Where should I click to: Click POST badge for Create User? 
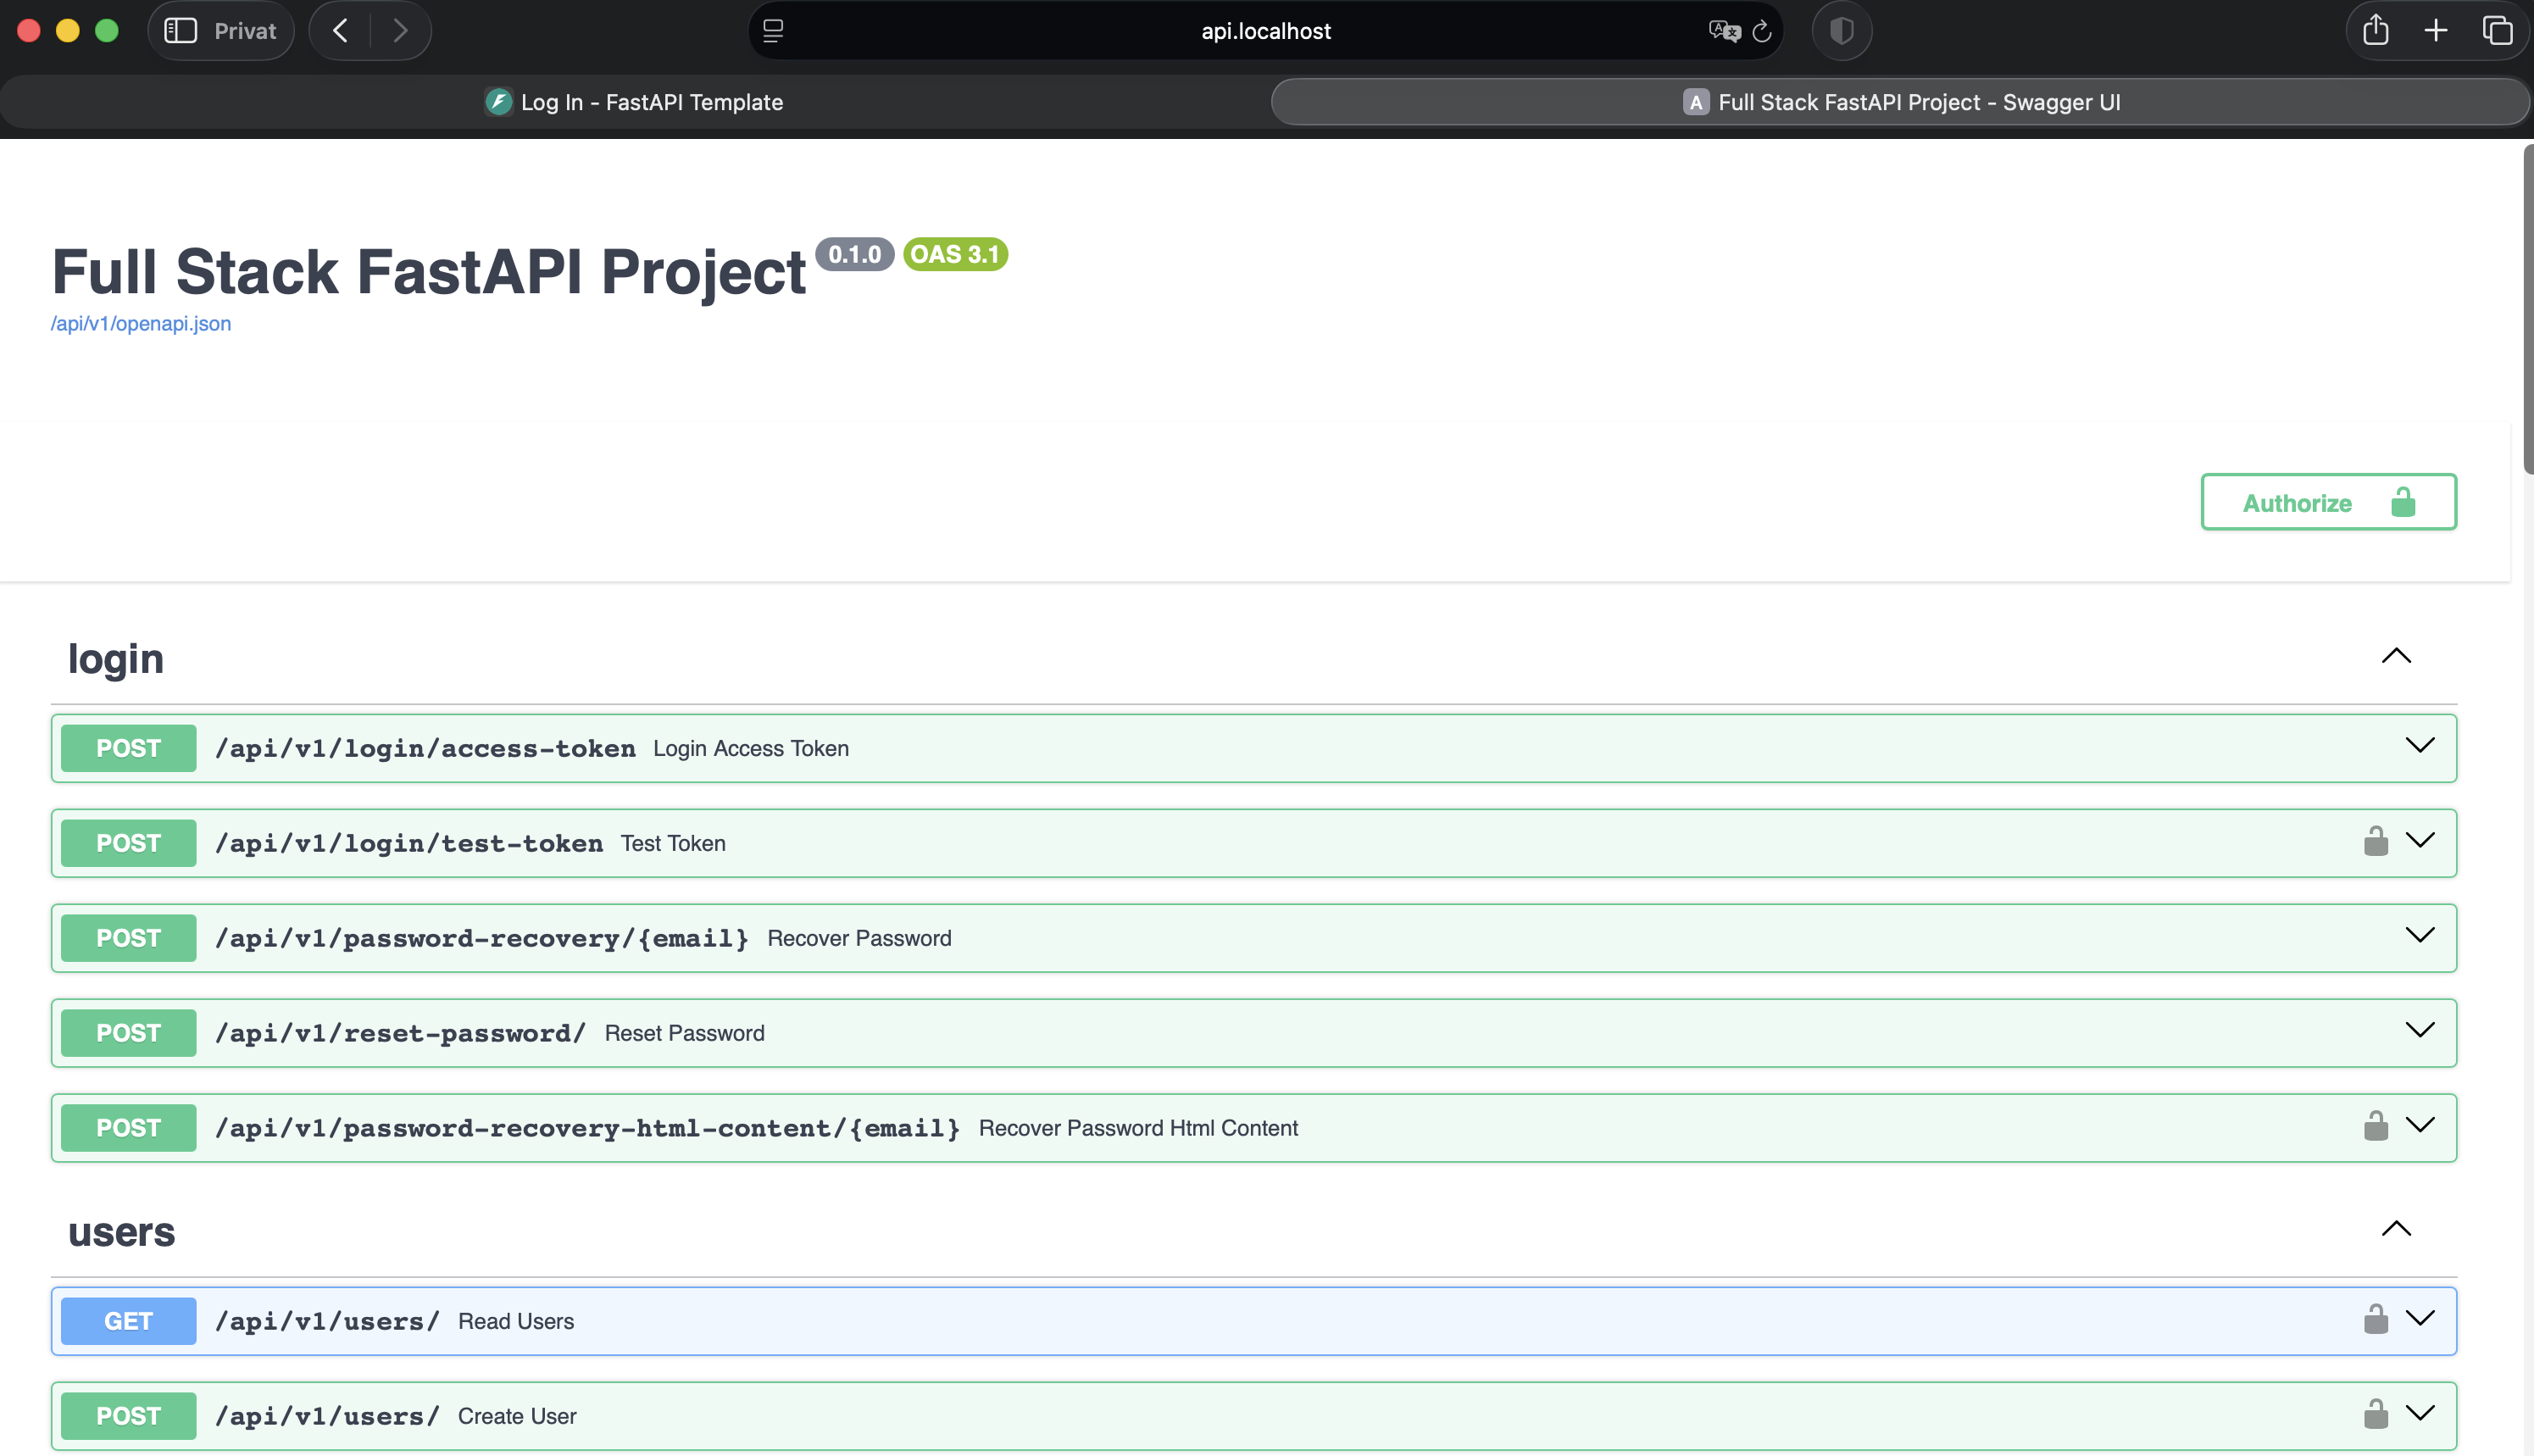pyautogui.click(x=128, y=1416)
